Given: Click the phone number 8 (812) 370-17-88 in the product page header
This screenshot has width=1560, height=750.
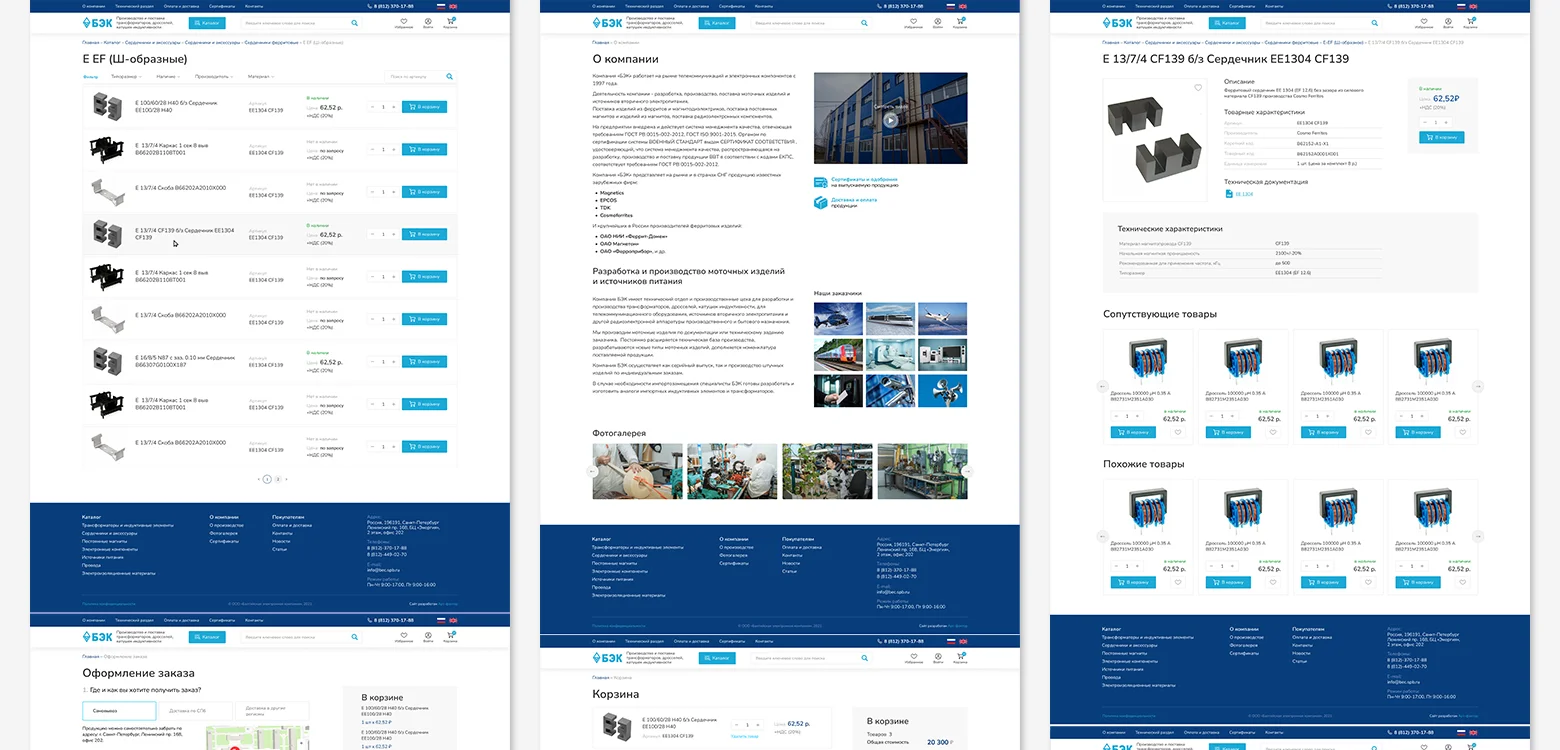Looking at the screenshot, I should (1413, 6).
